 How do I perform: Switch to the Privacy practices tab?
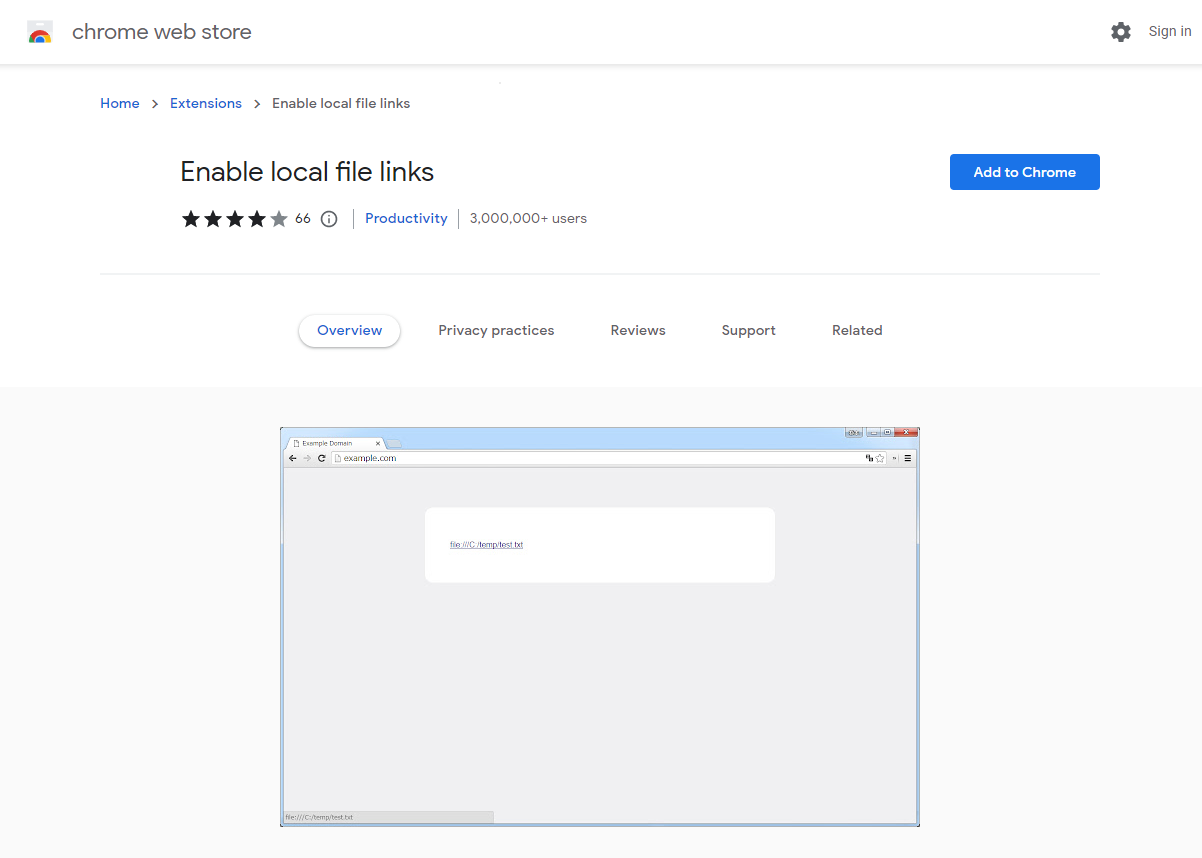[496, 331]
